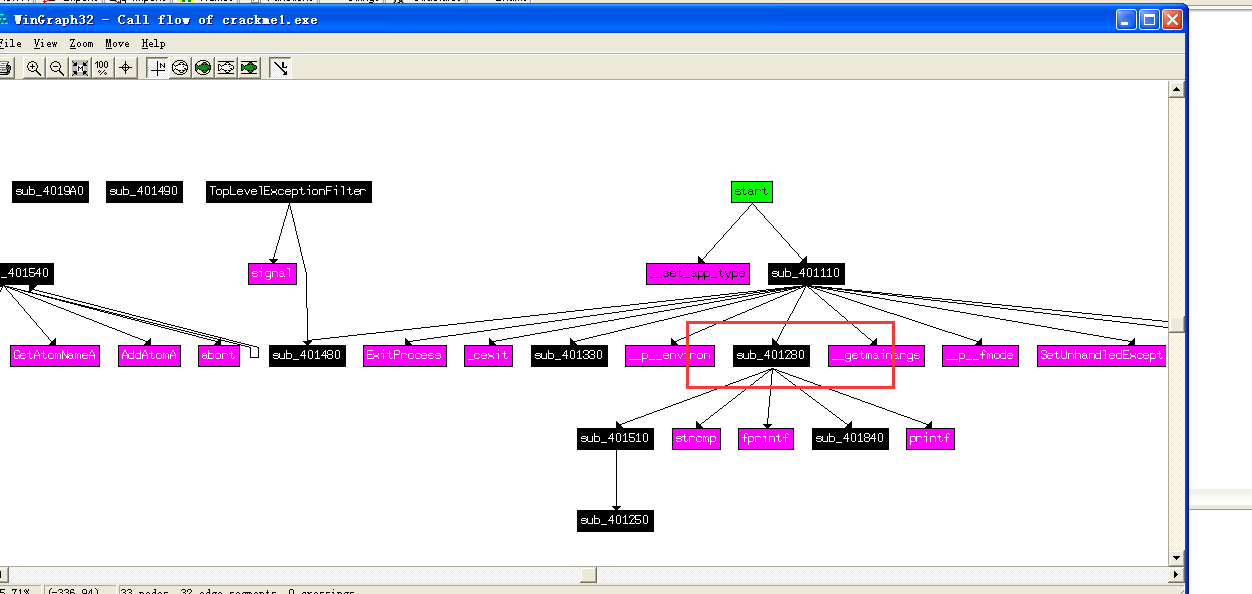Reset zoom with the 100% icon
This screenshot has height=594, width=1252.
click(102, 68)
